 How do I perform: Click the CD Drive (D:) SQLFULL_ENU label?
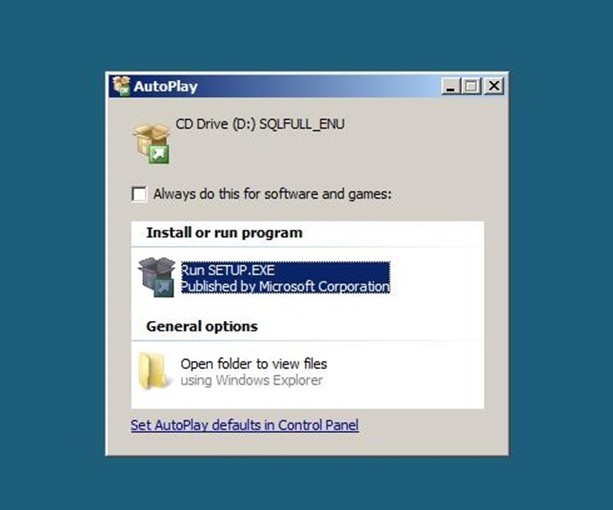[x=260, y=124]
